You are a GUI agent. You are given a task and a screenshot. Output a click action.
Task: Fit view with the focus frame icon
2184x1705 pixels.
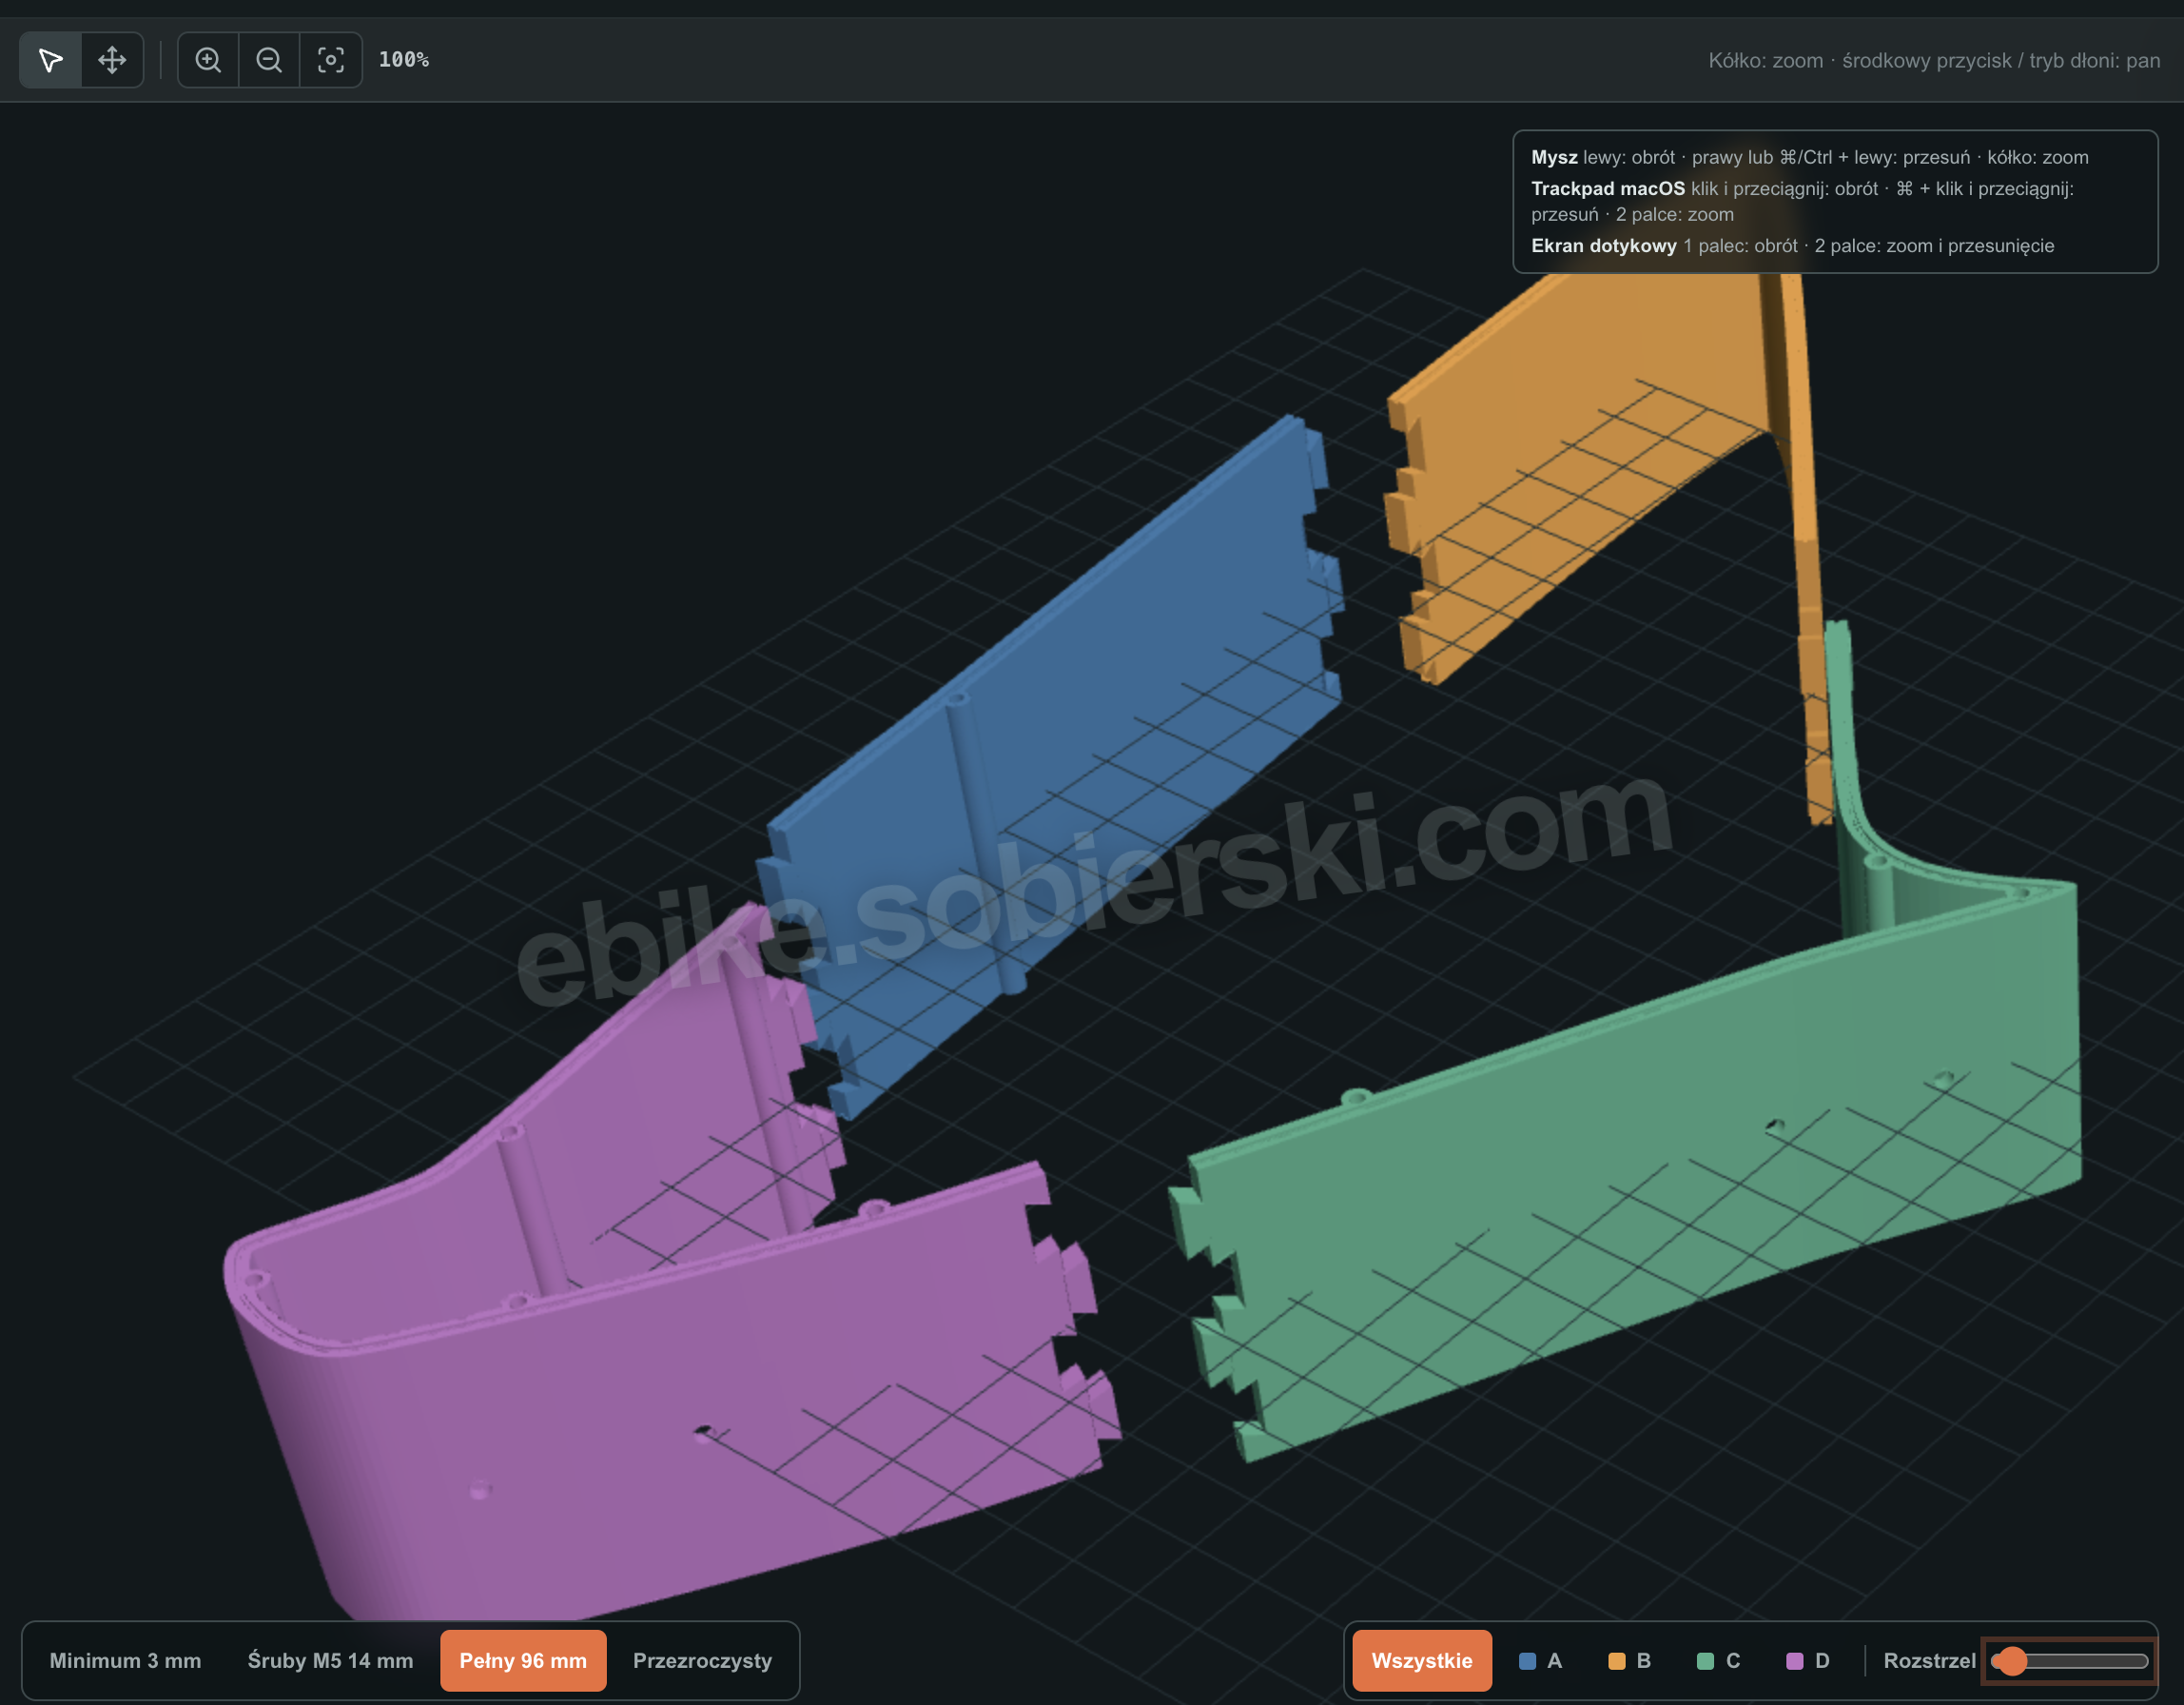coord(331,60)
